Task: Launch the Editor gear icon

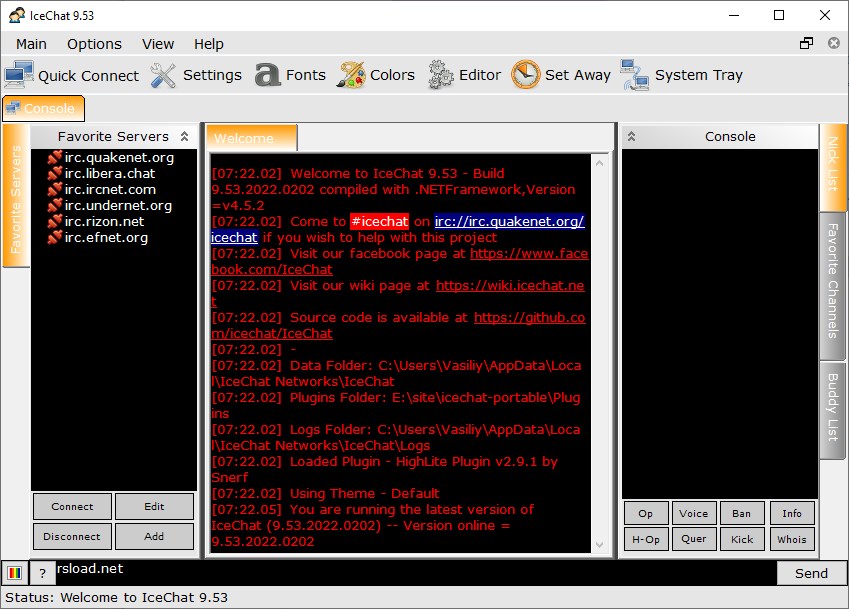Action: tap(441, 75)
